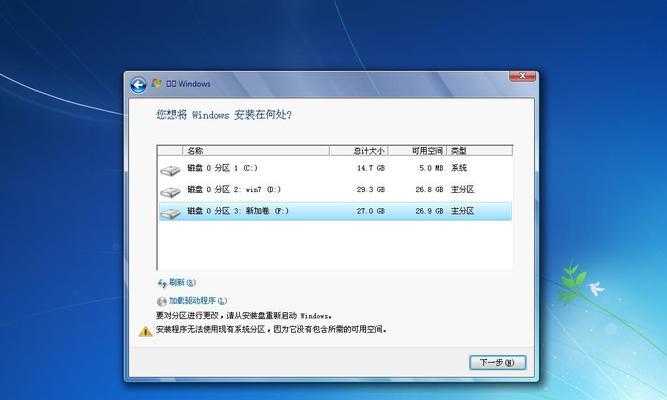Select row 磁盘 0 分区 3: 新加卷 (F:)
This screenshot has width=667, height=400.
pos(335,211)
